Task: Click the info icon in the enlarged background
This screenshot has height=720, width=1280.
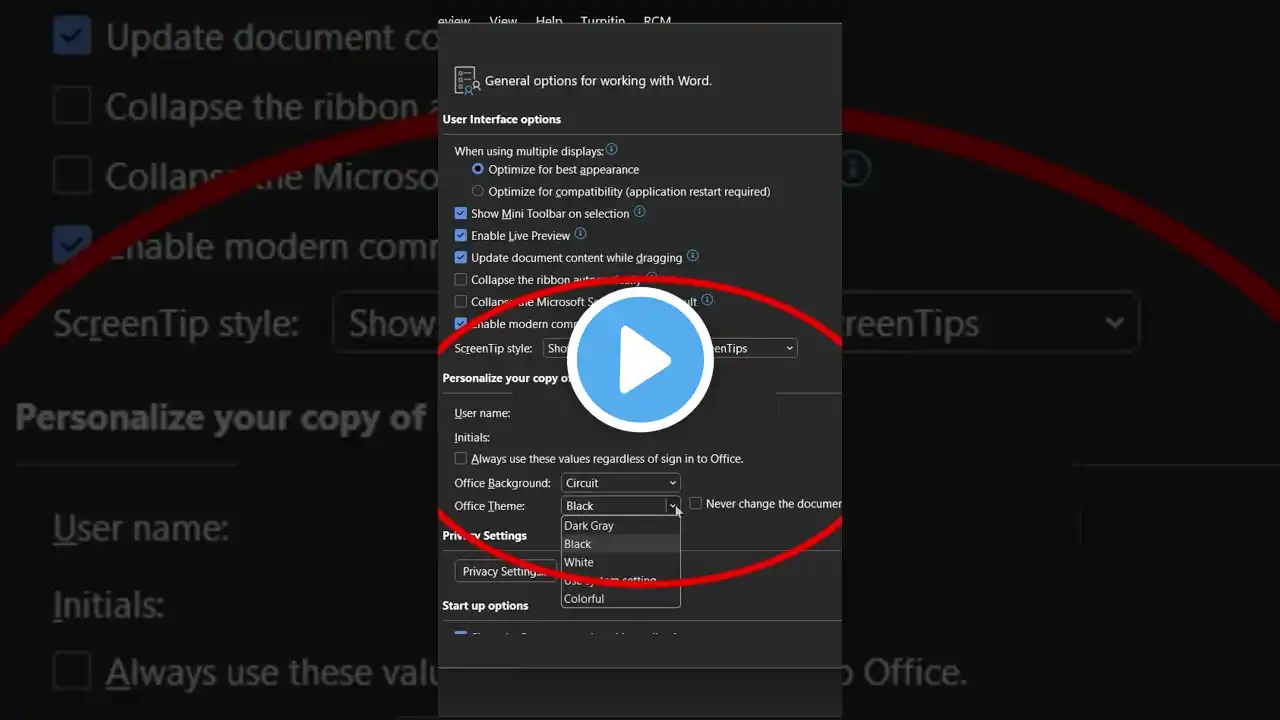Action: (854, 168)
